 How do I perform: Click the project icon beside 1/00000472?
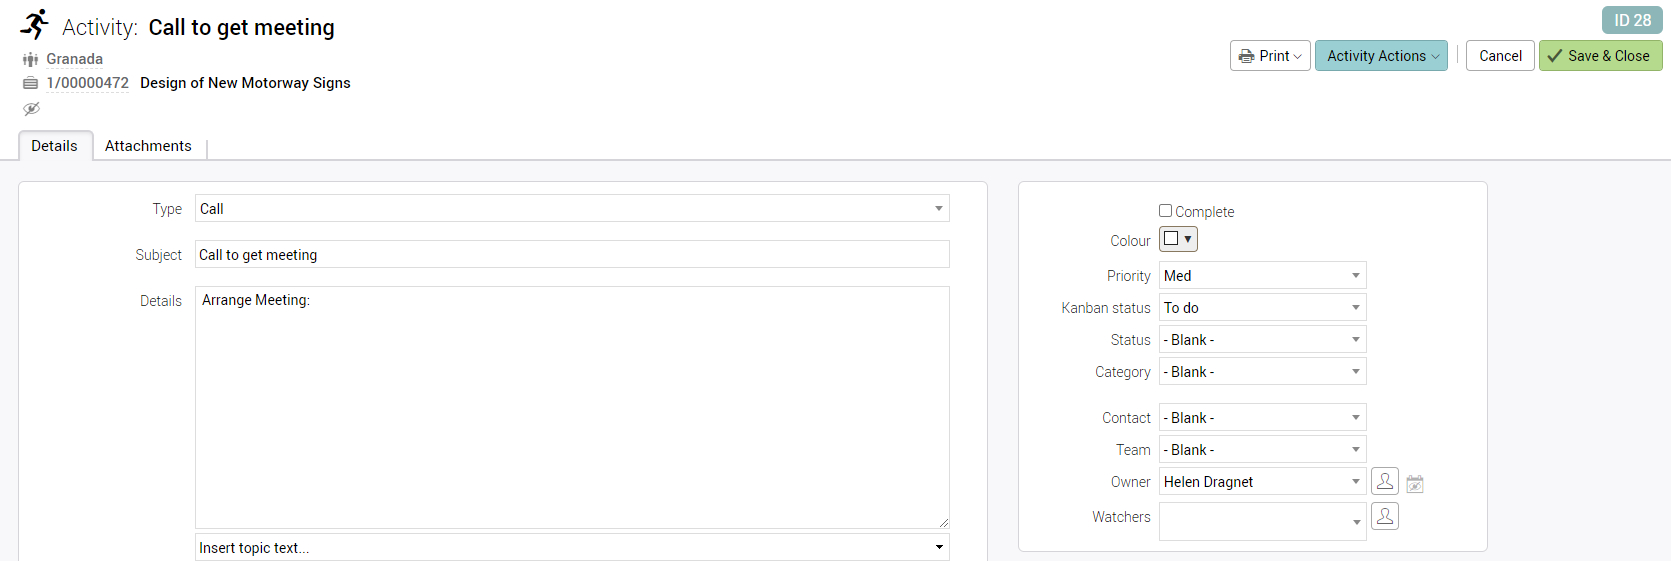coord(30,83)
